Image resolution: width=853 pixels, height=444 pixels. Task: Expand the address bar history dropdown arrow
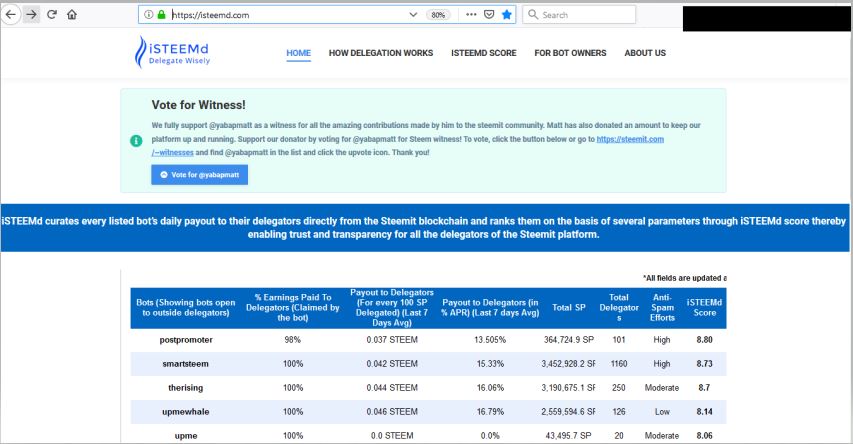415,15
